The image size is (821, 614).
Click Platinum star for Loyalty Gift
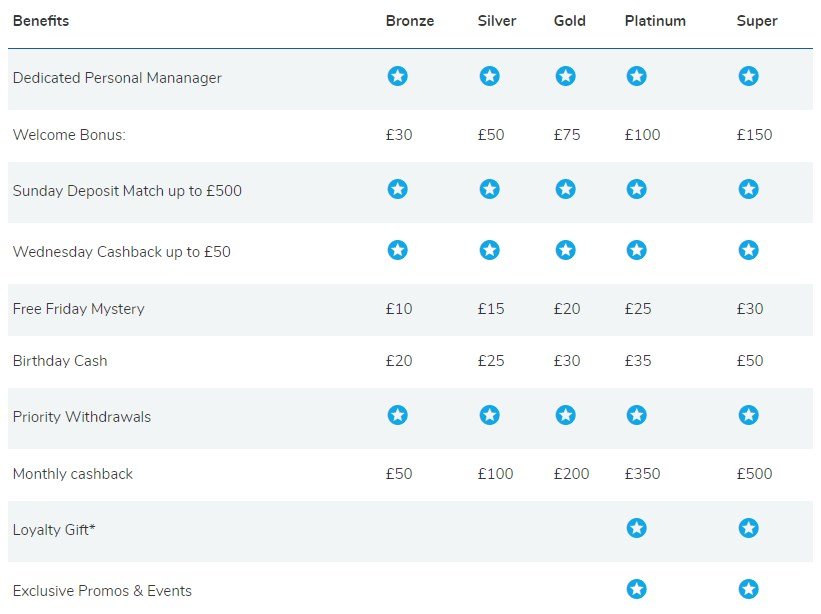click(636, 528)
